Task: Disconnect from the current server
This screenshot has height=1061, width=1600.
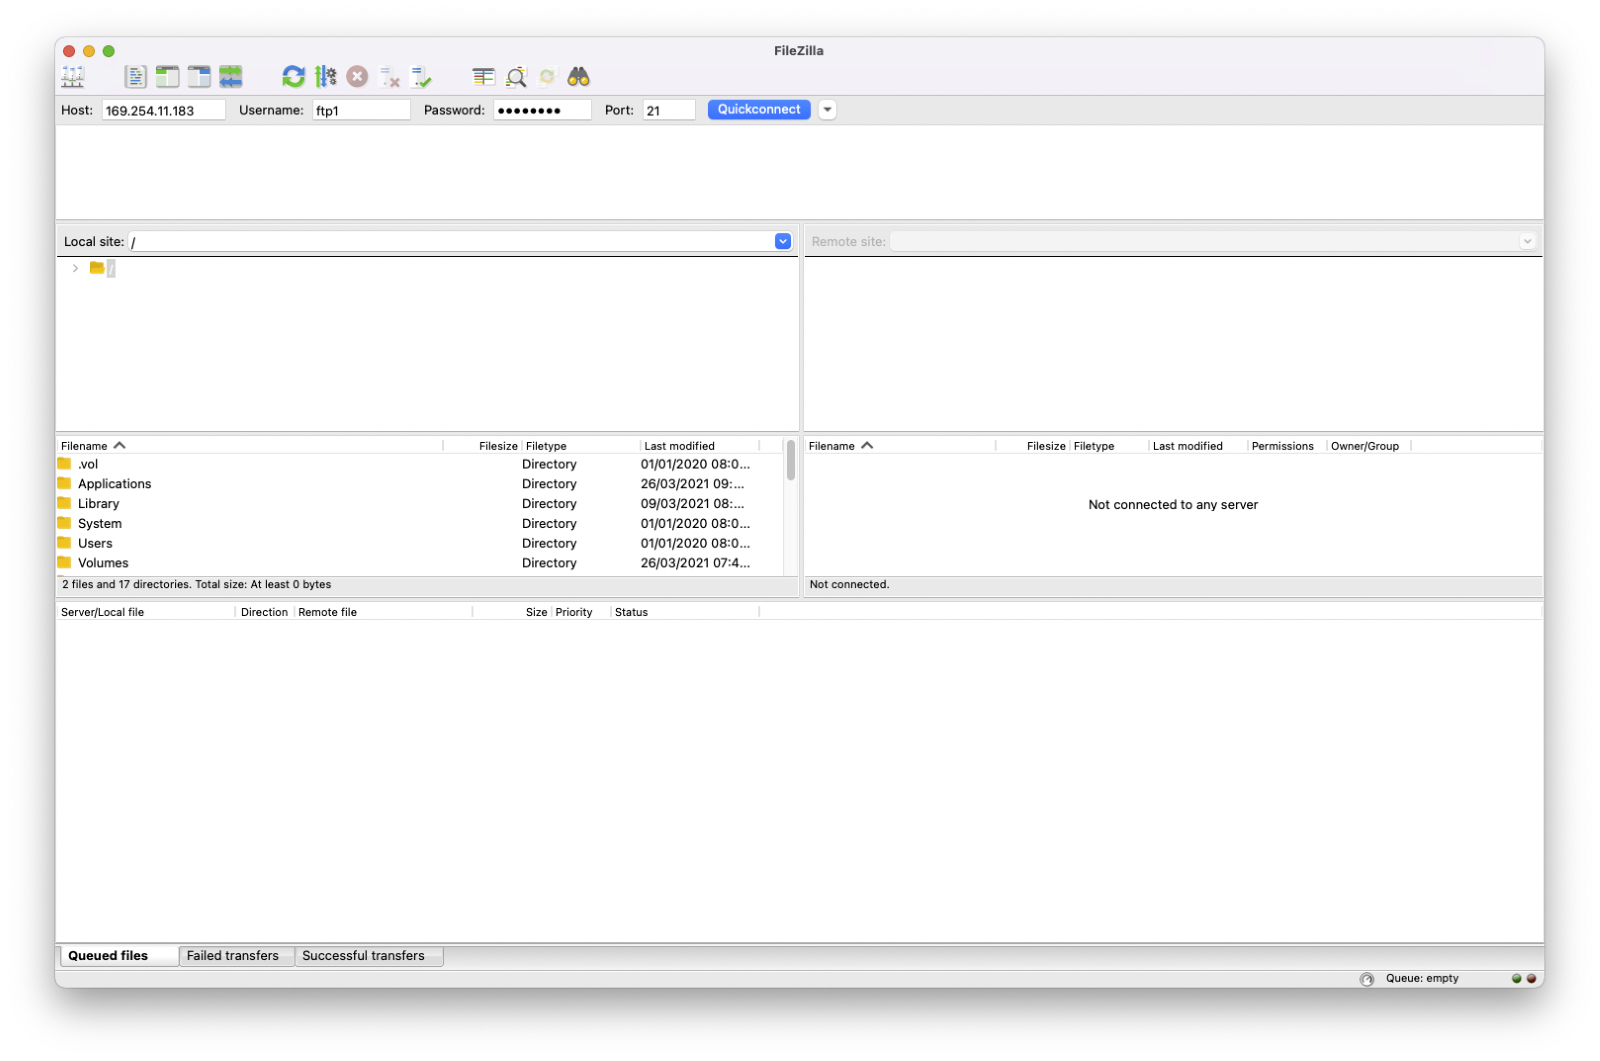Action: click(x=390, y=77)
